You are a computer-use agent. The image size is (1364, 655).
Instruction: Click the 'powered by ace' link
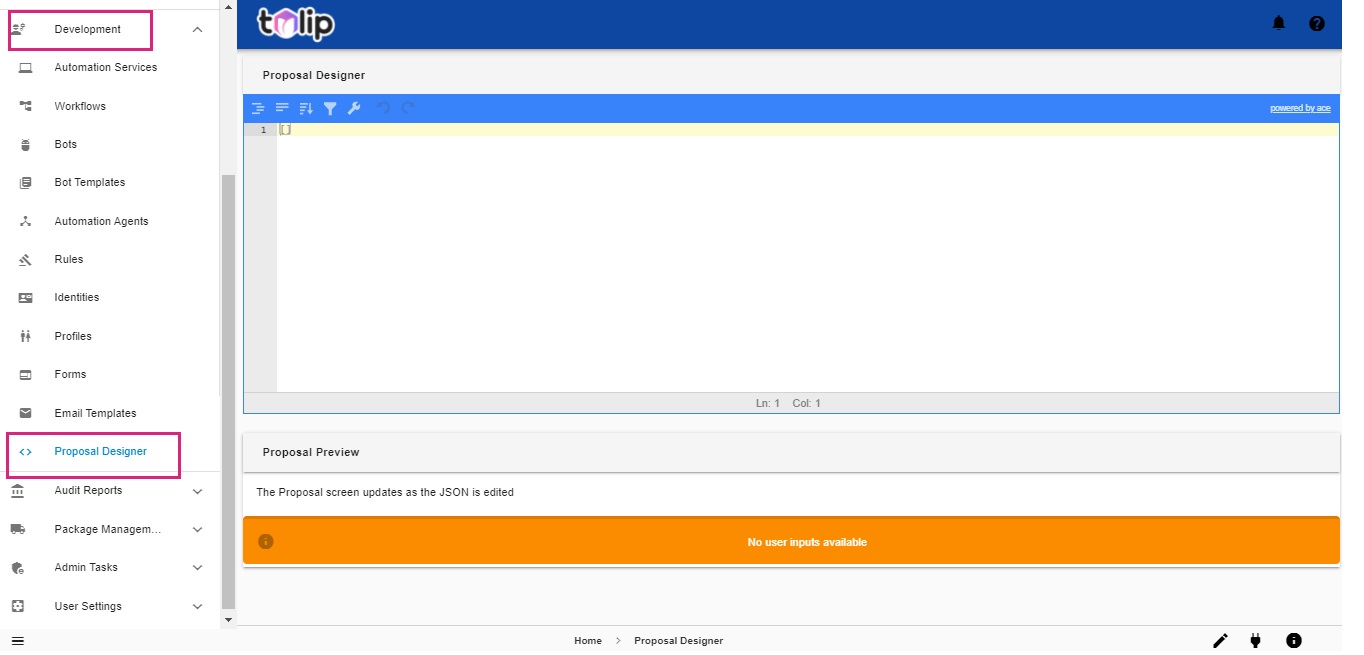(1300, 108)
